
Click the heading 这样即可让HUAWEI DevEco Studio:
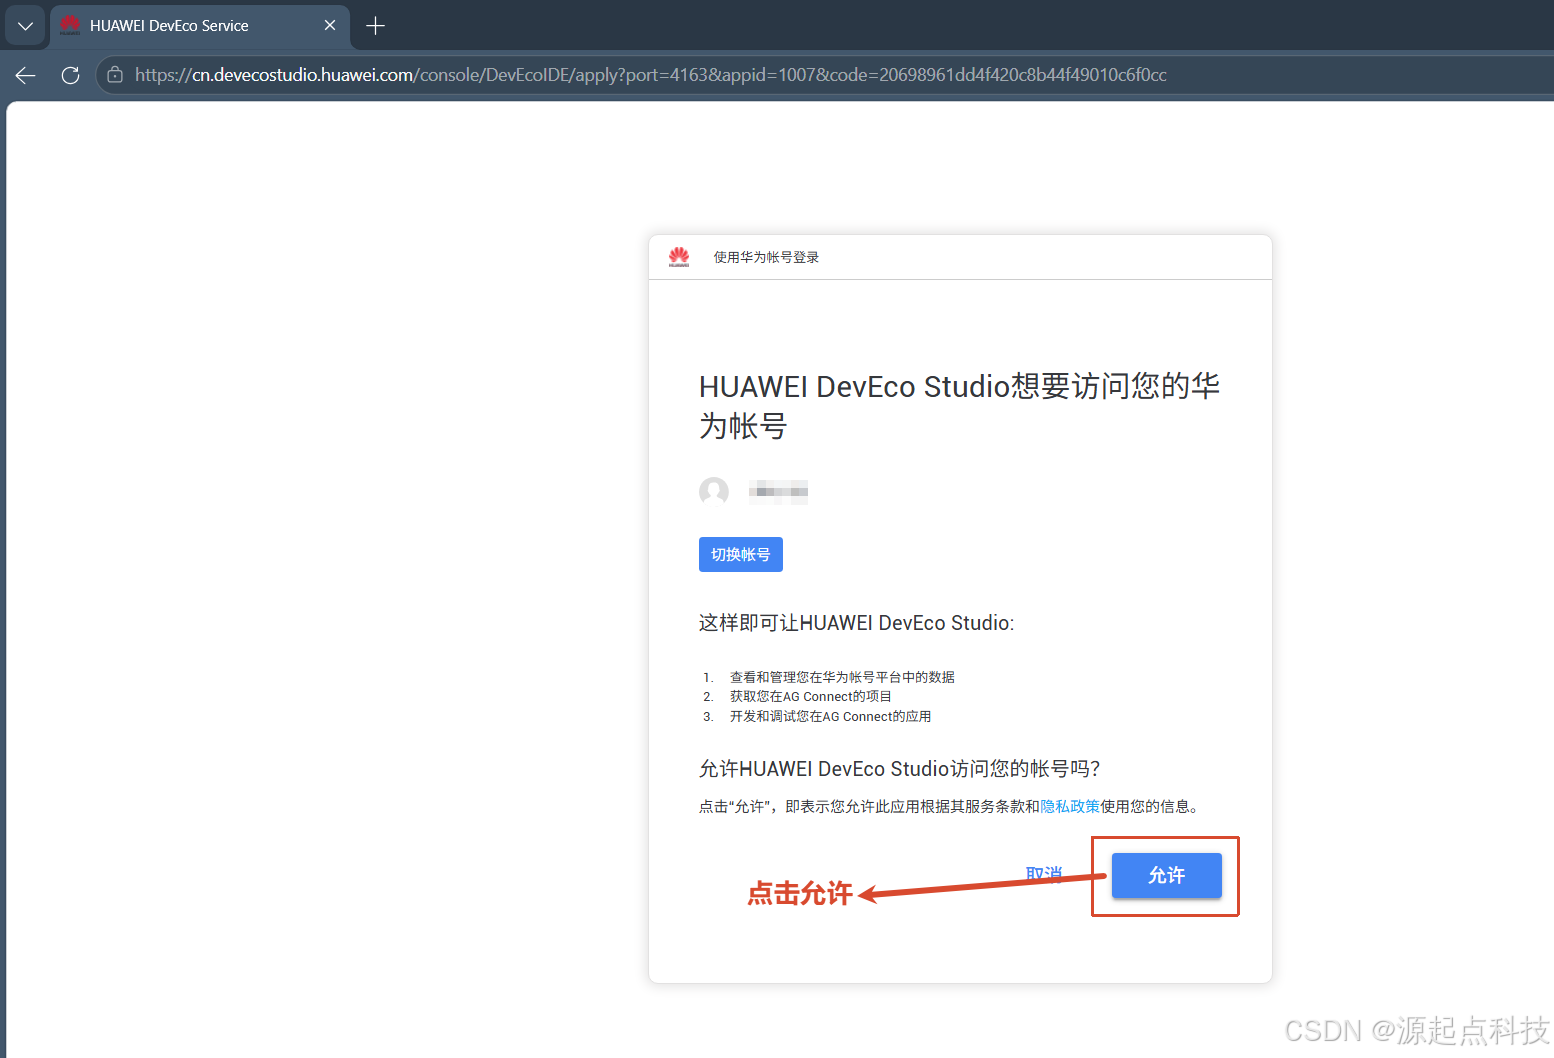856,623
